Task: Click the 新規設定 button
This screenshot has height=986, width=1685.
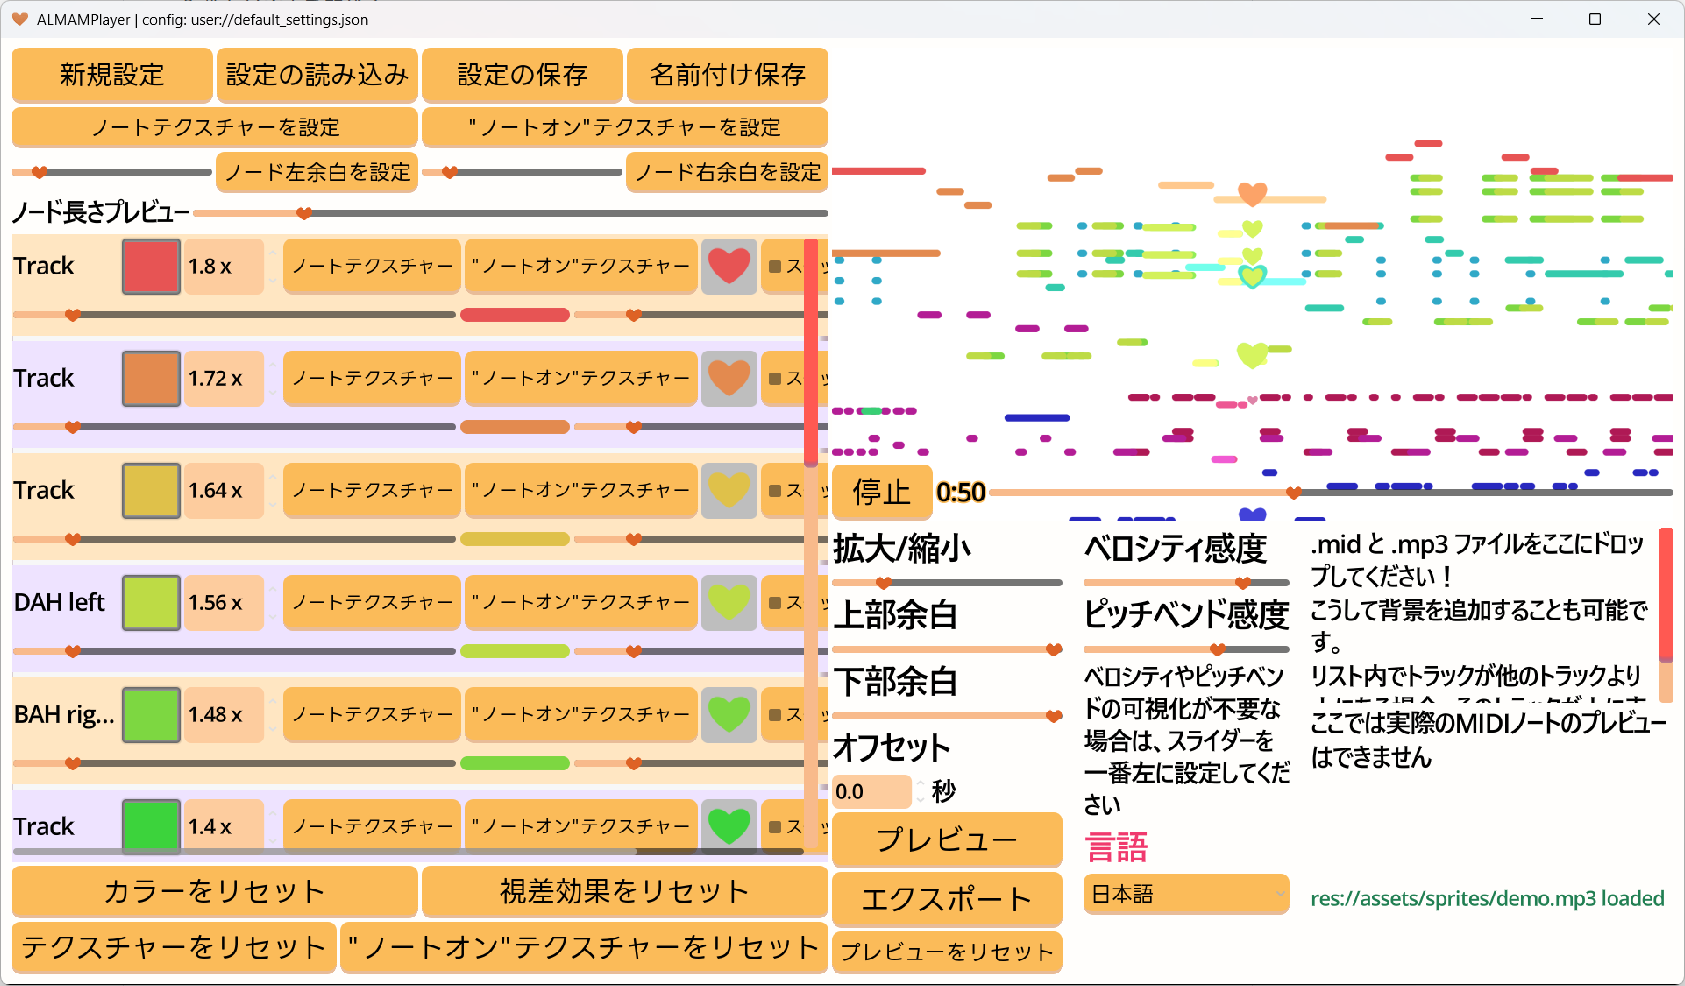Action: 112,75
